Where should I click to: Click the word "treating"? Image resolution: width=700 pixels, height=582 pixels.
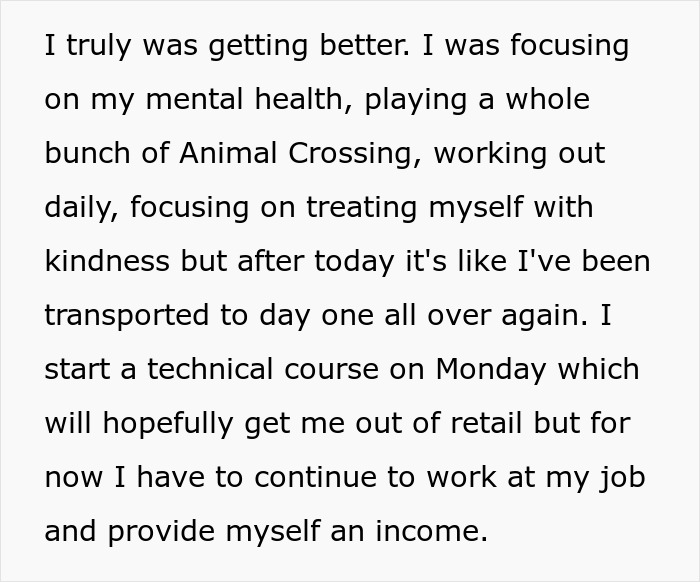[362, 208]
